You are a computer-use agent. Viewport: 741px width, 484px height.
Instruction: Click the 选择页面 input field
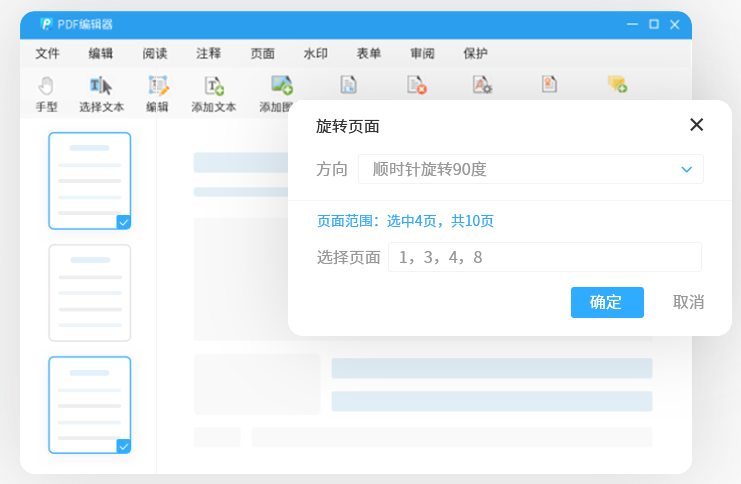[x=545, y=257]
